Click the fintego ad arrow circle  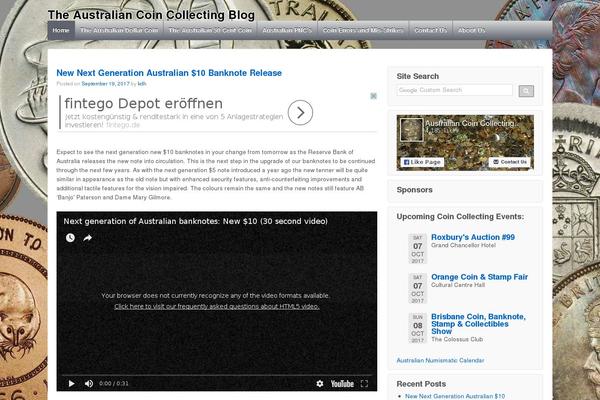pos(300,113)
